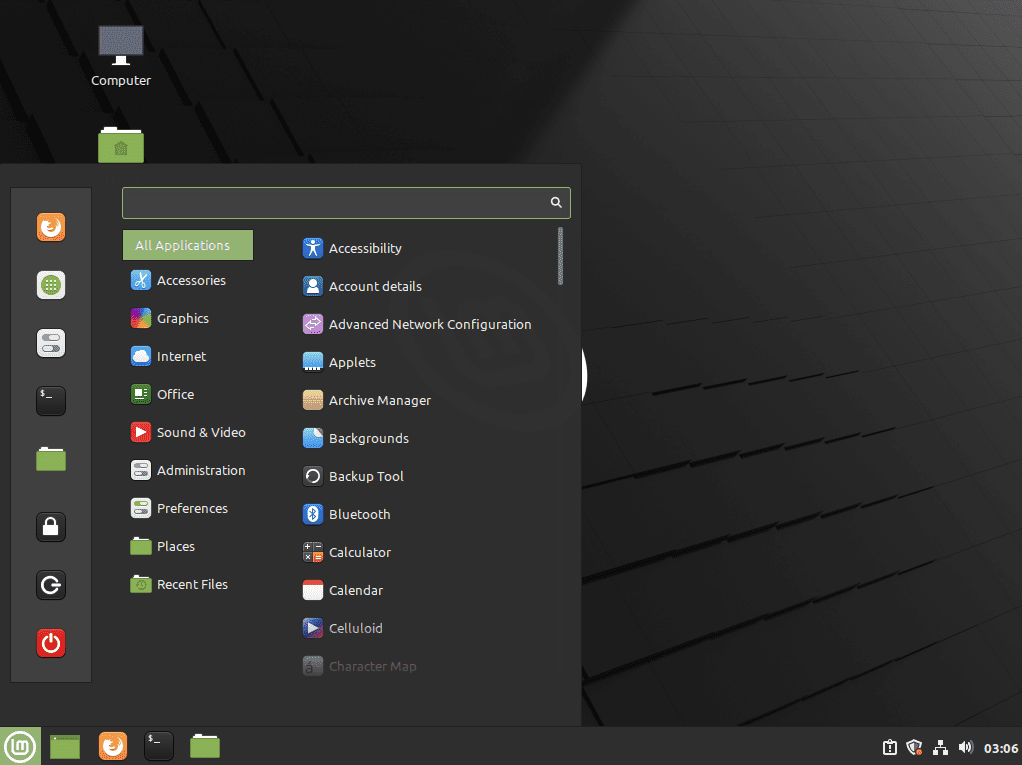Open the Files icon in the sidebar
Viewport: 1022px width, 765px height.
coord(50,459)
